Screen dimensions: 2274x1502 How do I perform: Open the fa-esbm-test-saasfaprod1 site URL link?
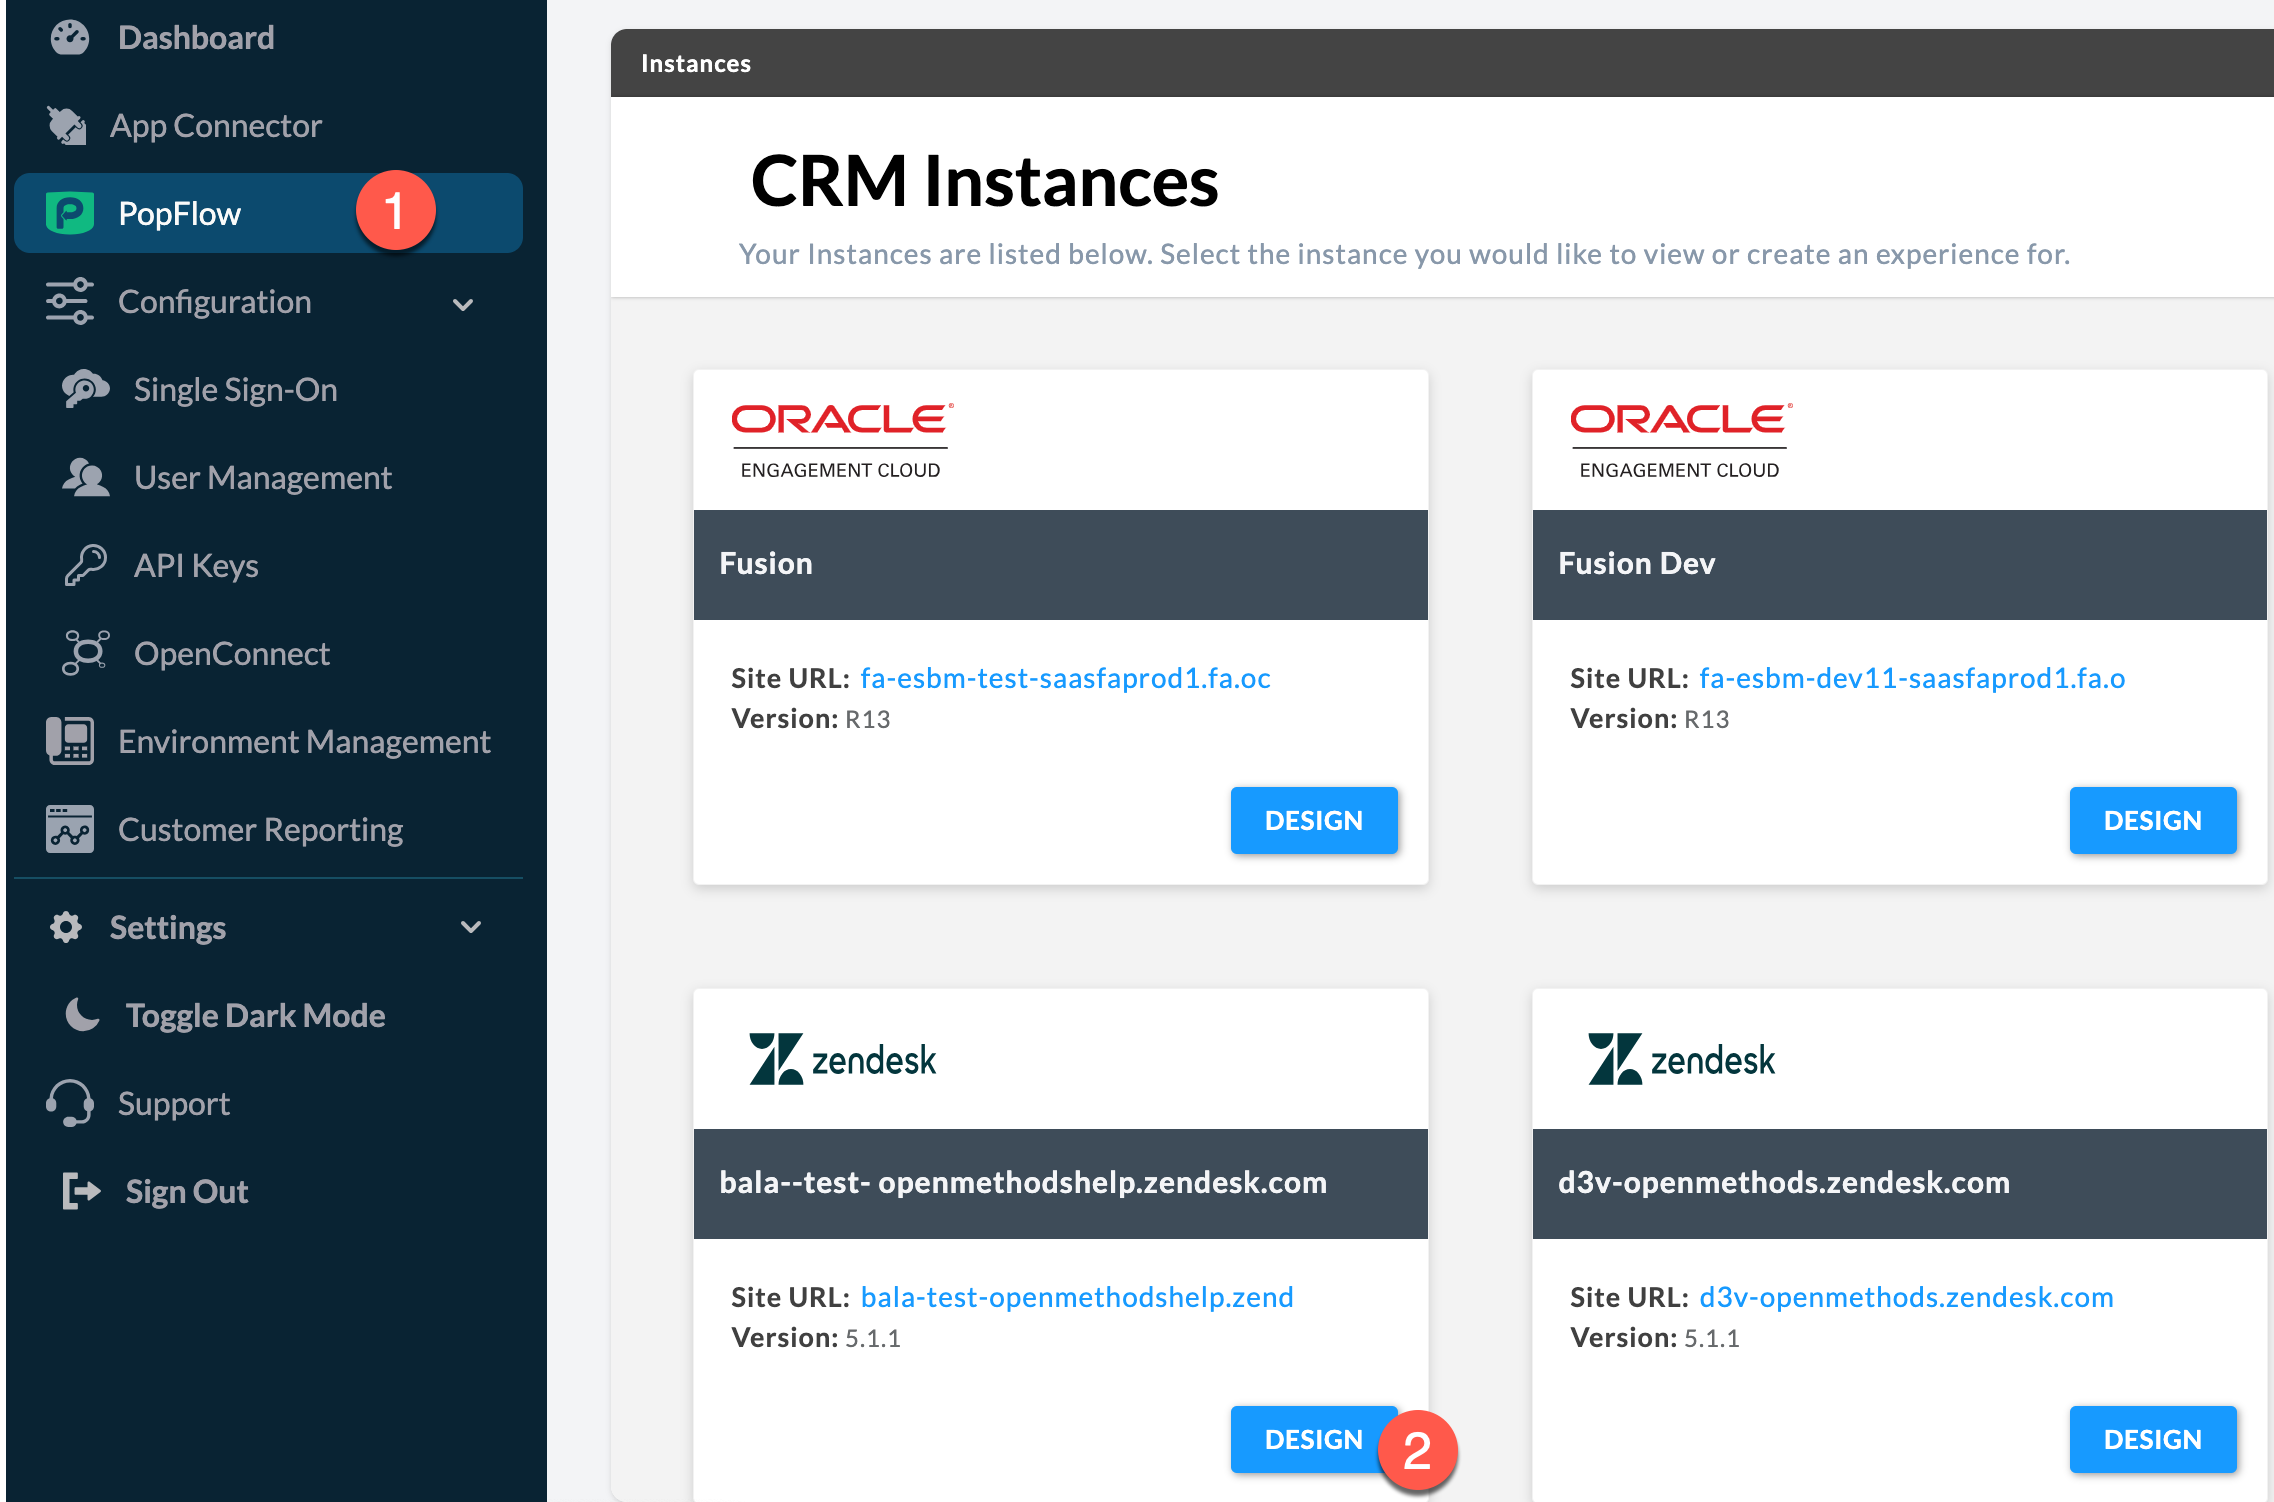tap(1065, 678)
